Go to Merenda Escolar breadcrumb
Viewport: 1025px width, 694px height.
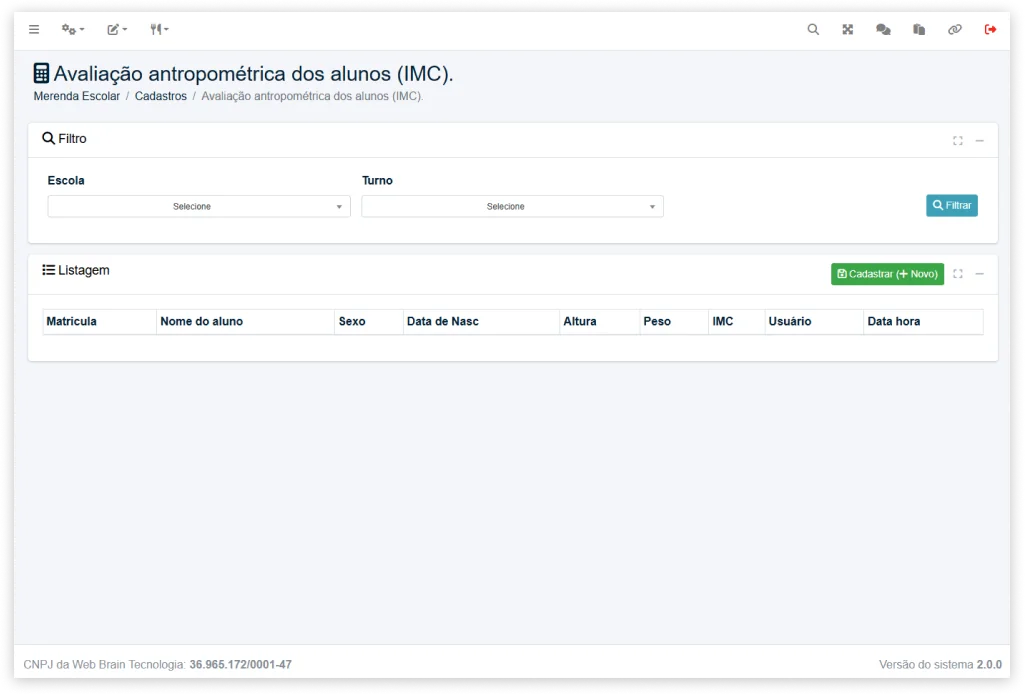[76, 96]
